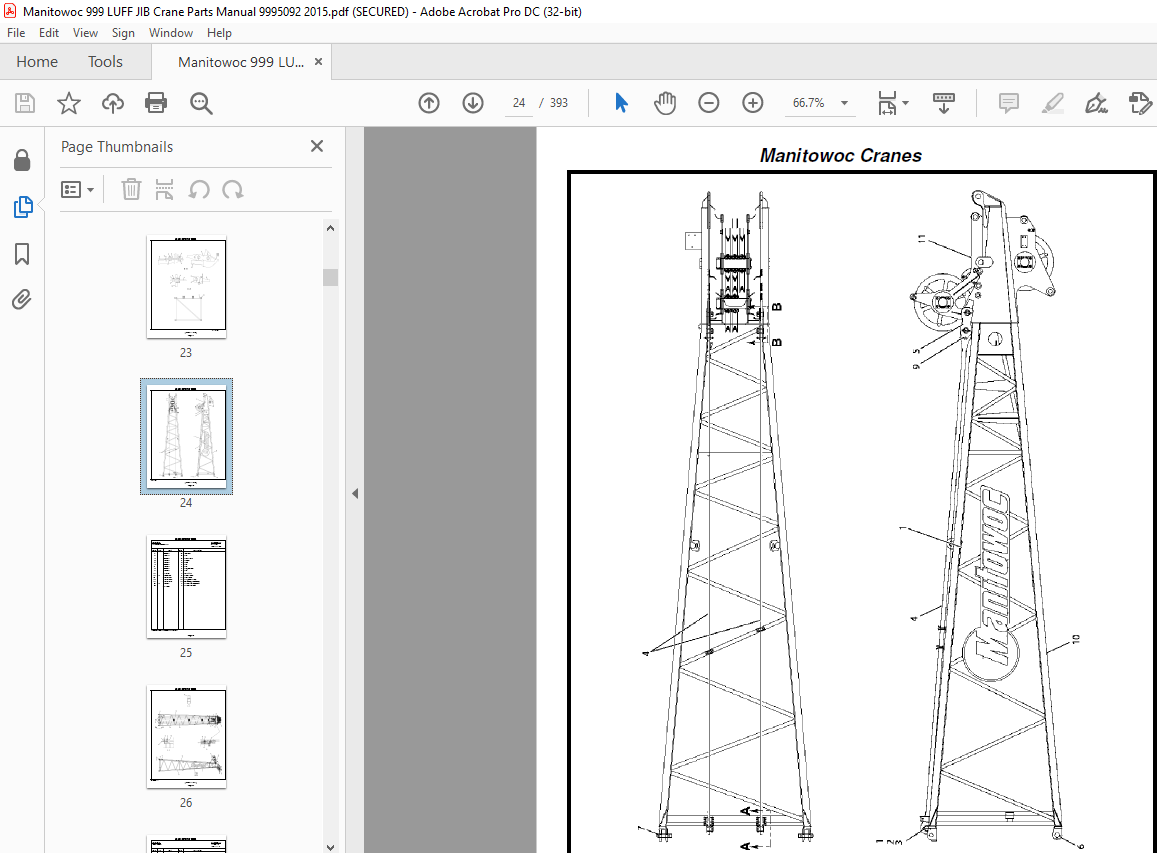Screen dimensions: 1157x853
Task: Close the Manitowoc 999 document tab
Action: point(319,62)
